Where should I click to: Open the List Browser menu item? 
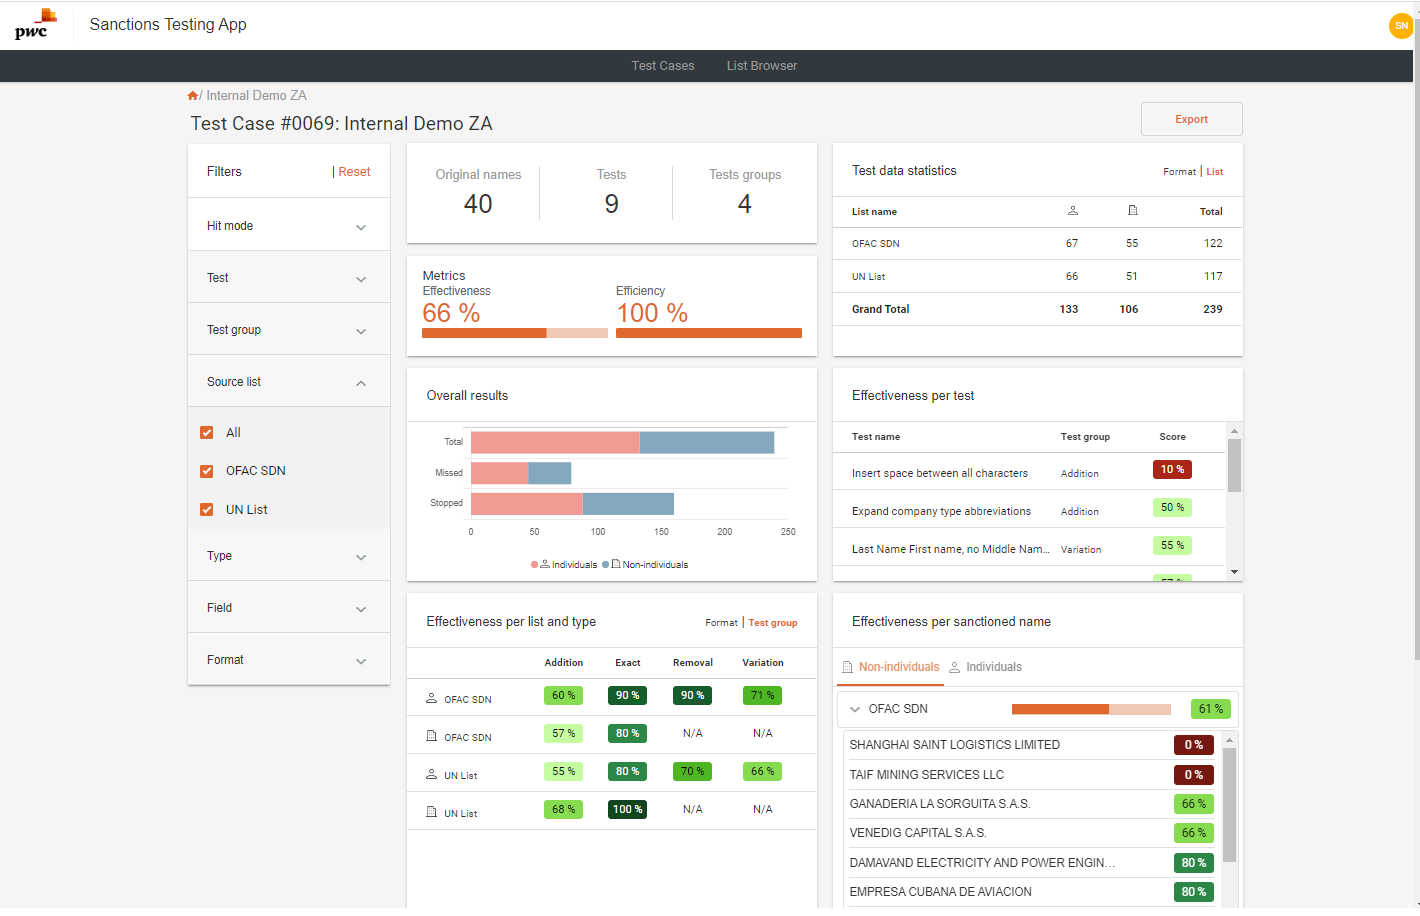(761, 66)
